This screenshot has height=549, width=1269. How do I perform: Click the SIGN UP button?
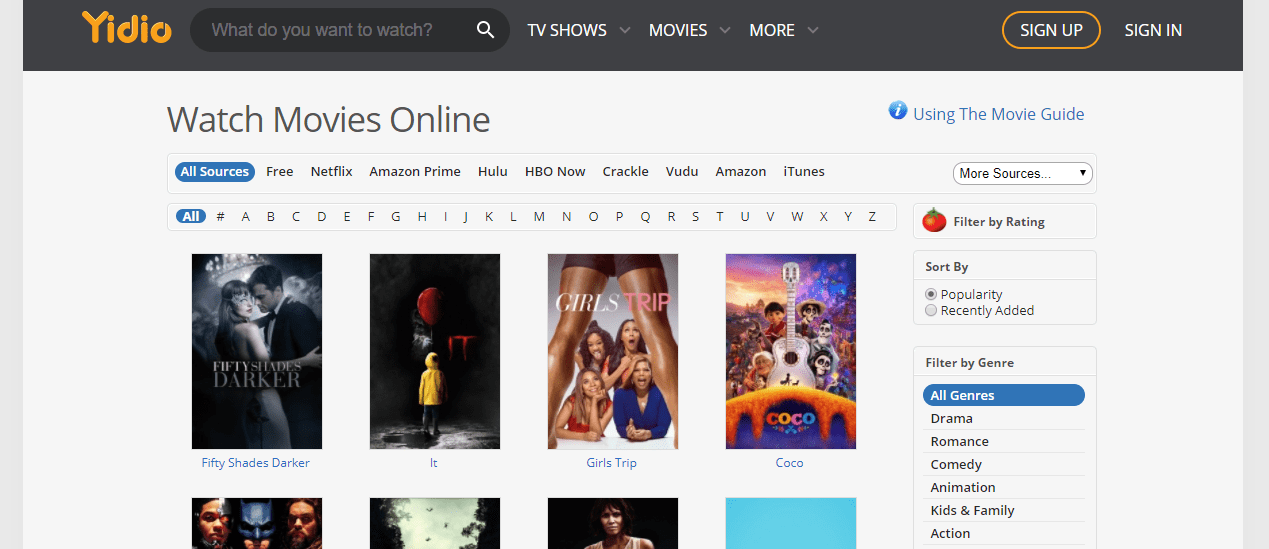1051,30
